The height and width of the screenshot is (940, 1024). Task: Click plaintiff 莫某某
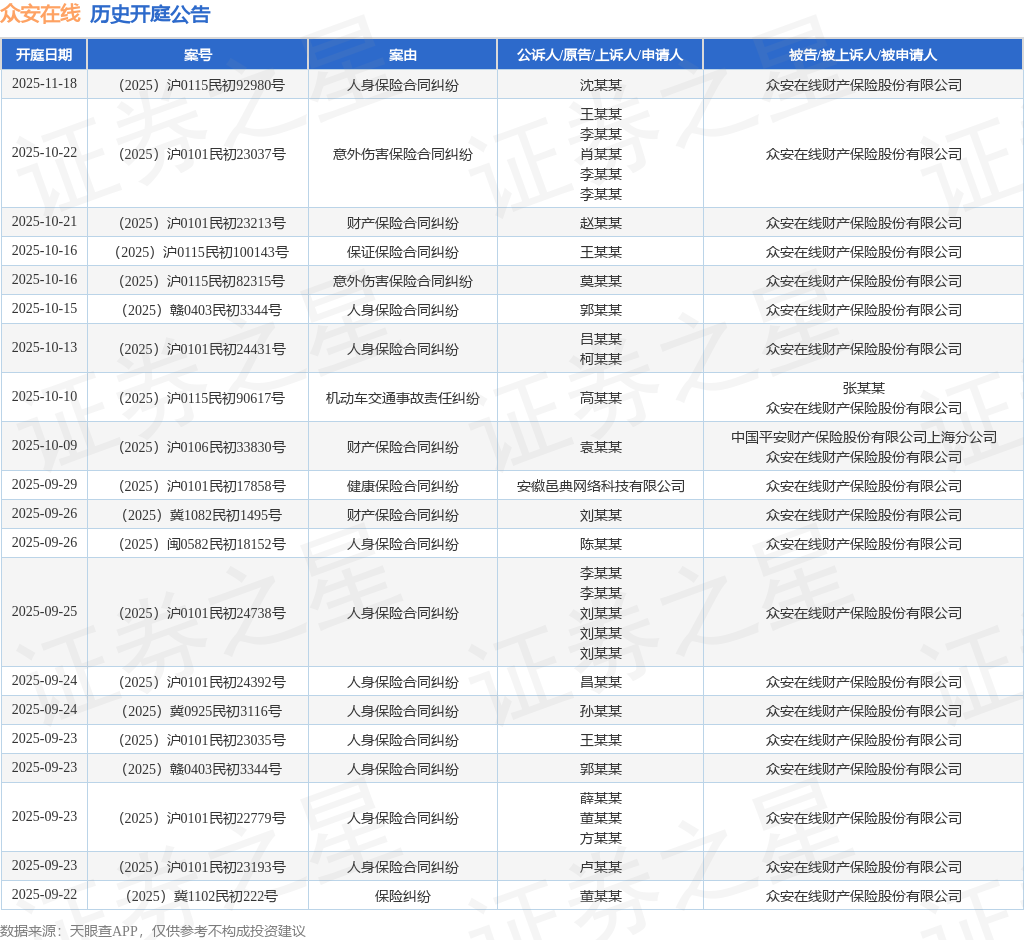[x=600, y=281]
